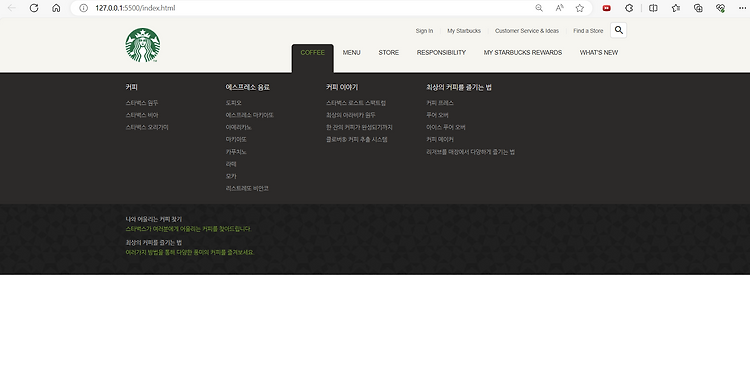
Task: Open the 아메리카노 link
Action: [x=239, y=127]
